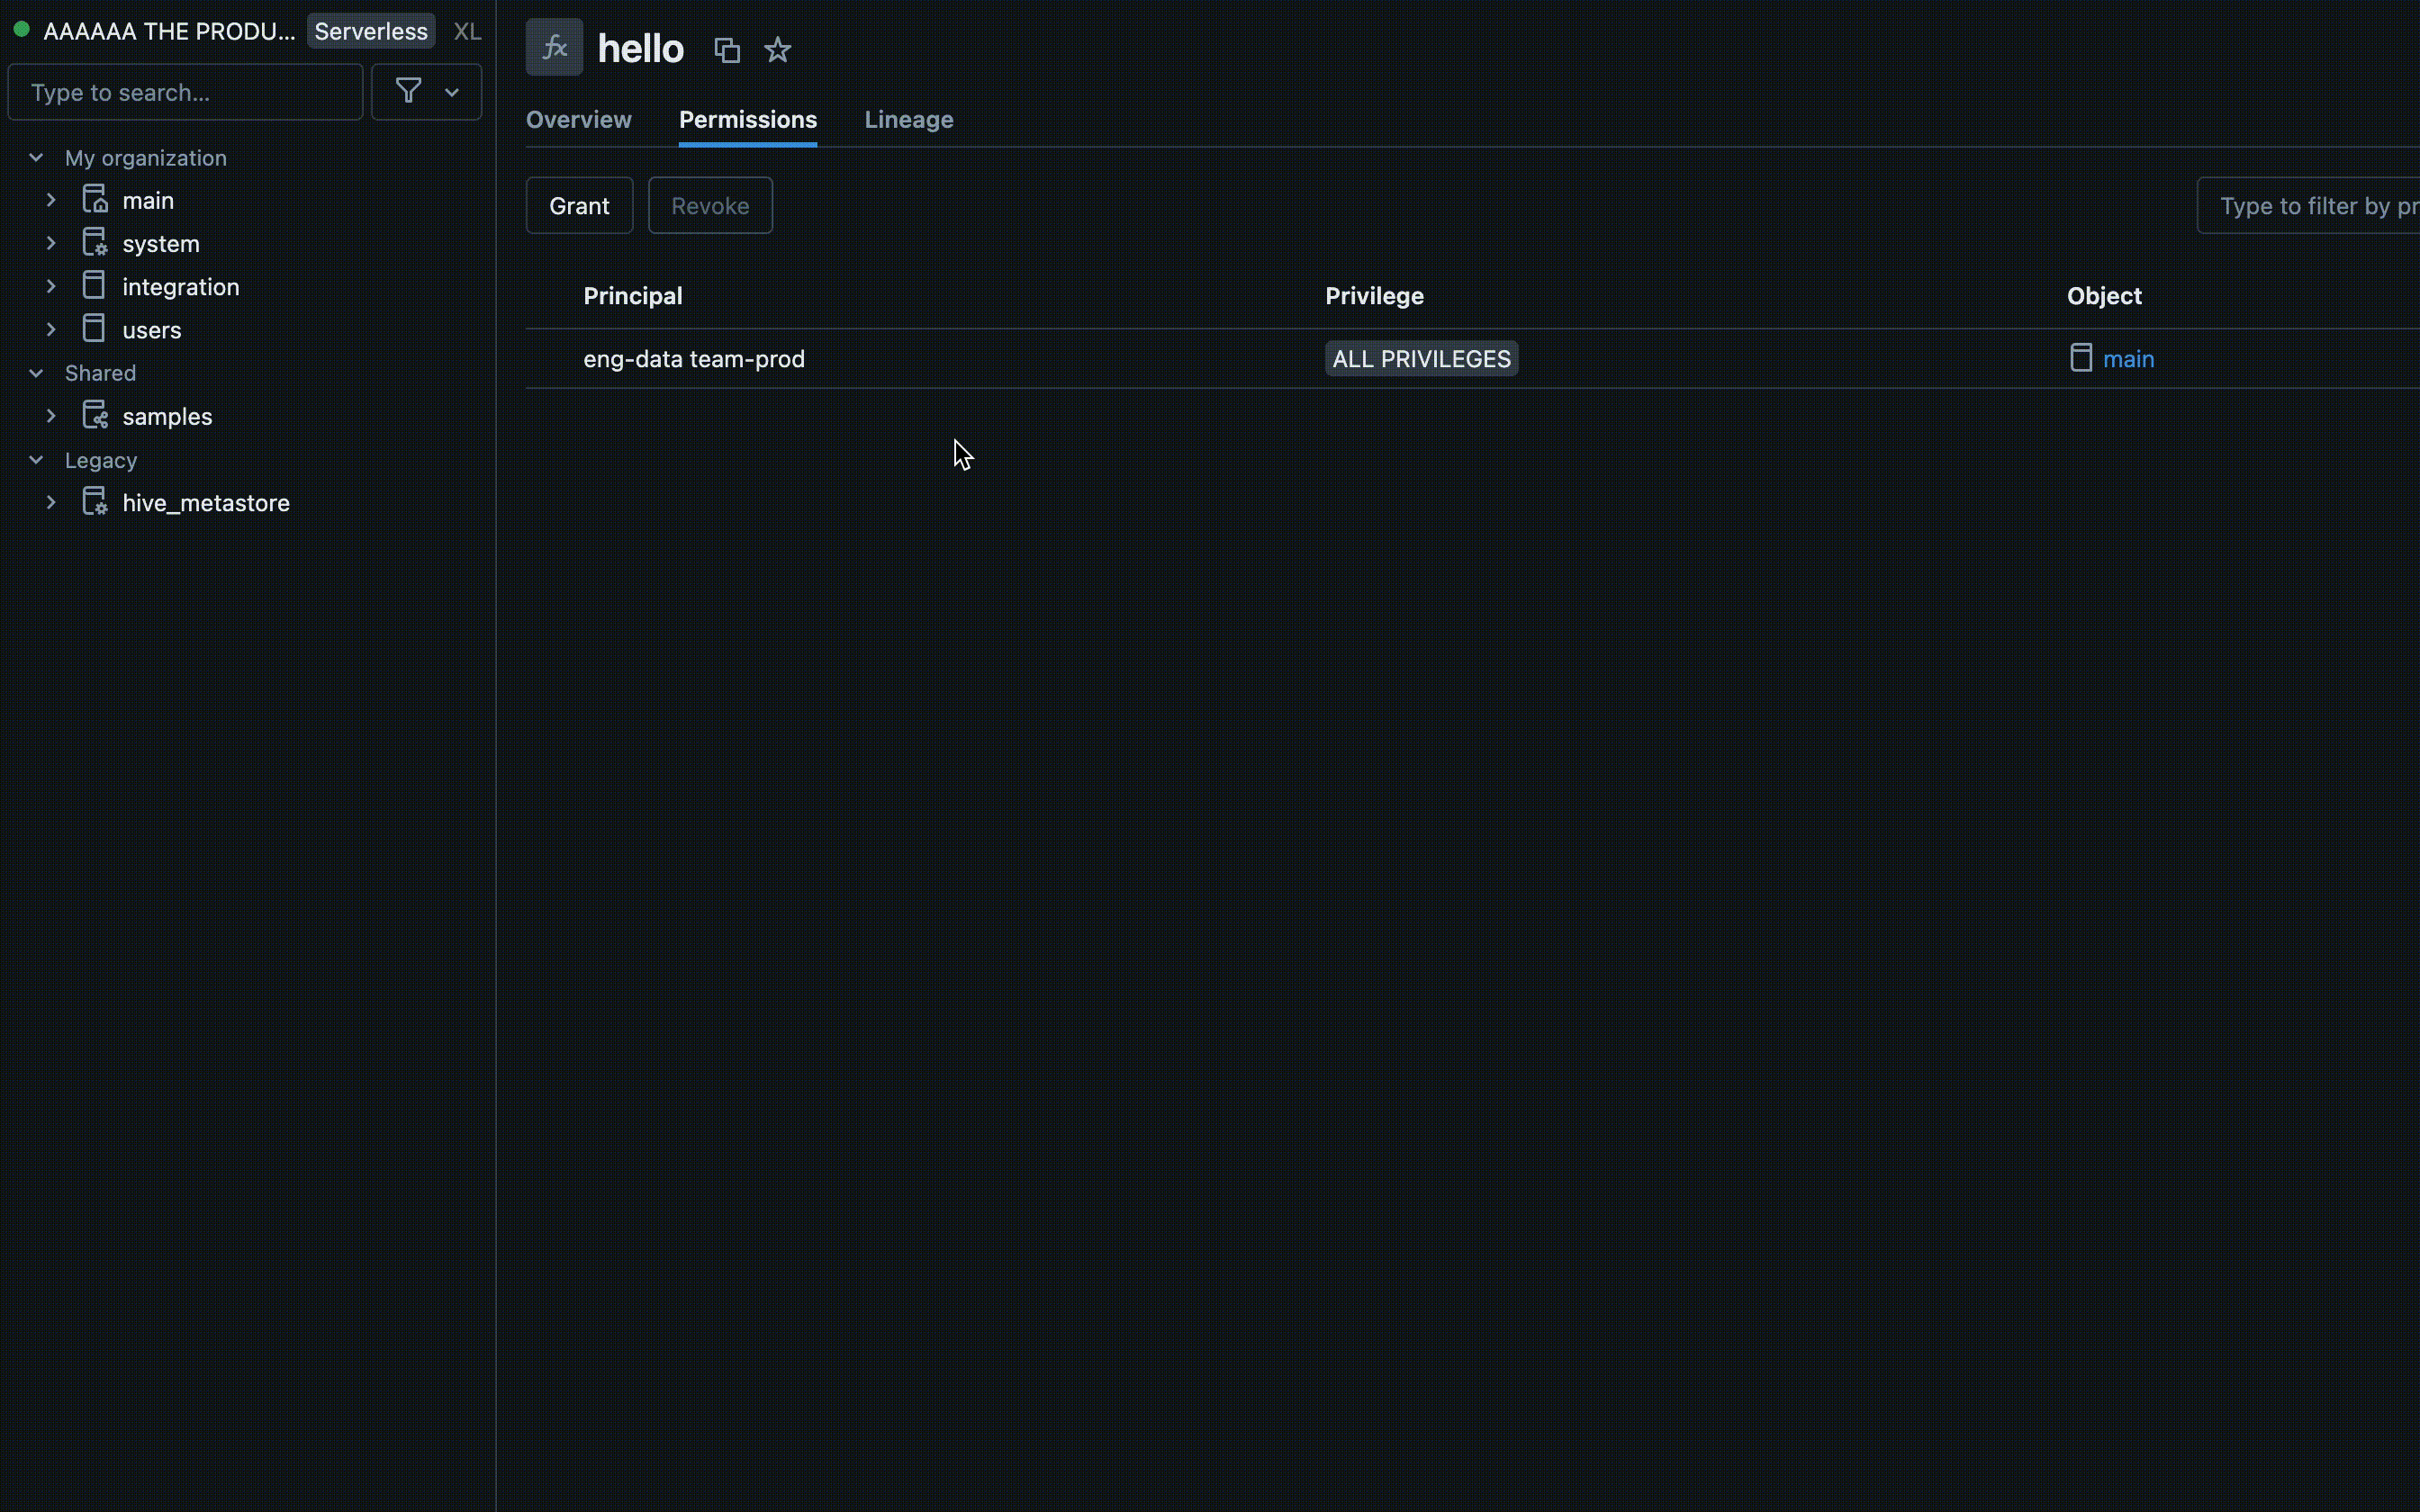Click the dropdown arrow next to filter
This screenshot has width=2420, height=1512.
pyautogui.click(x=449, y=91)
